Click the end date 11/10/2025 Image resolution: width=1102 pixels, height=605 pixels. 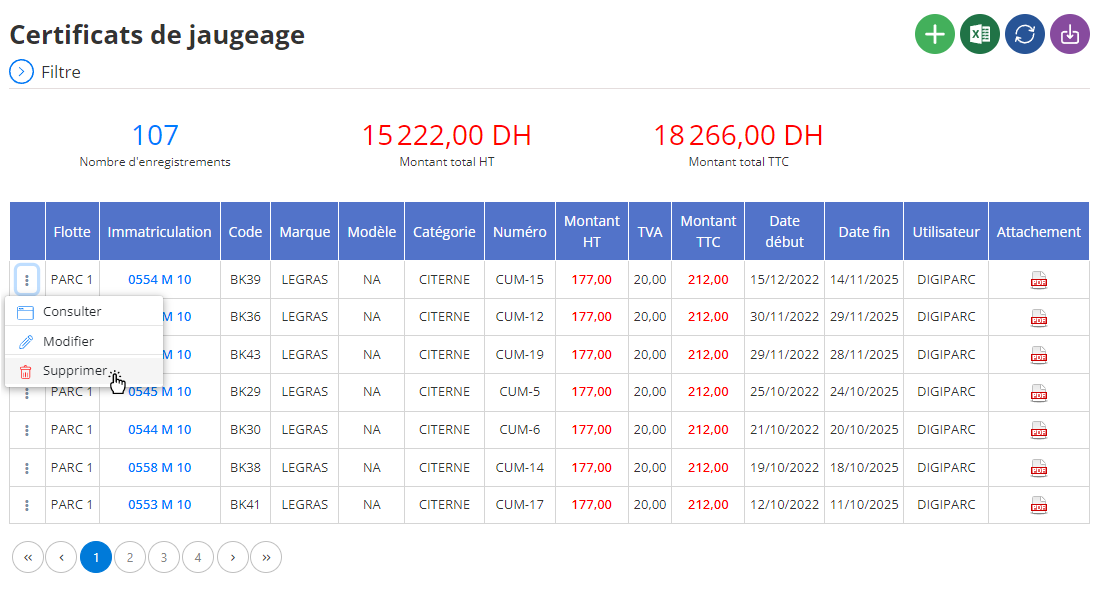[x=864, y=505]
